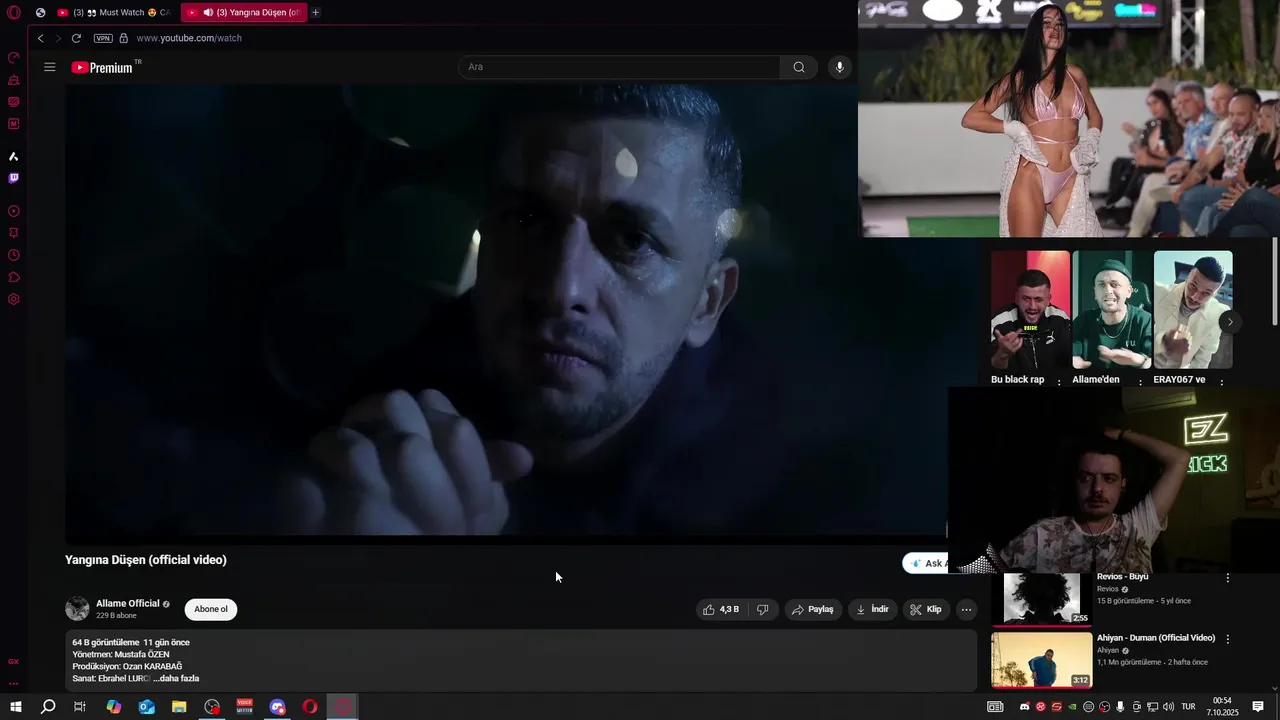Open Windows Start menu

[16, 707]
